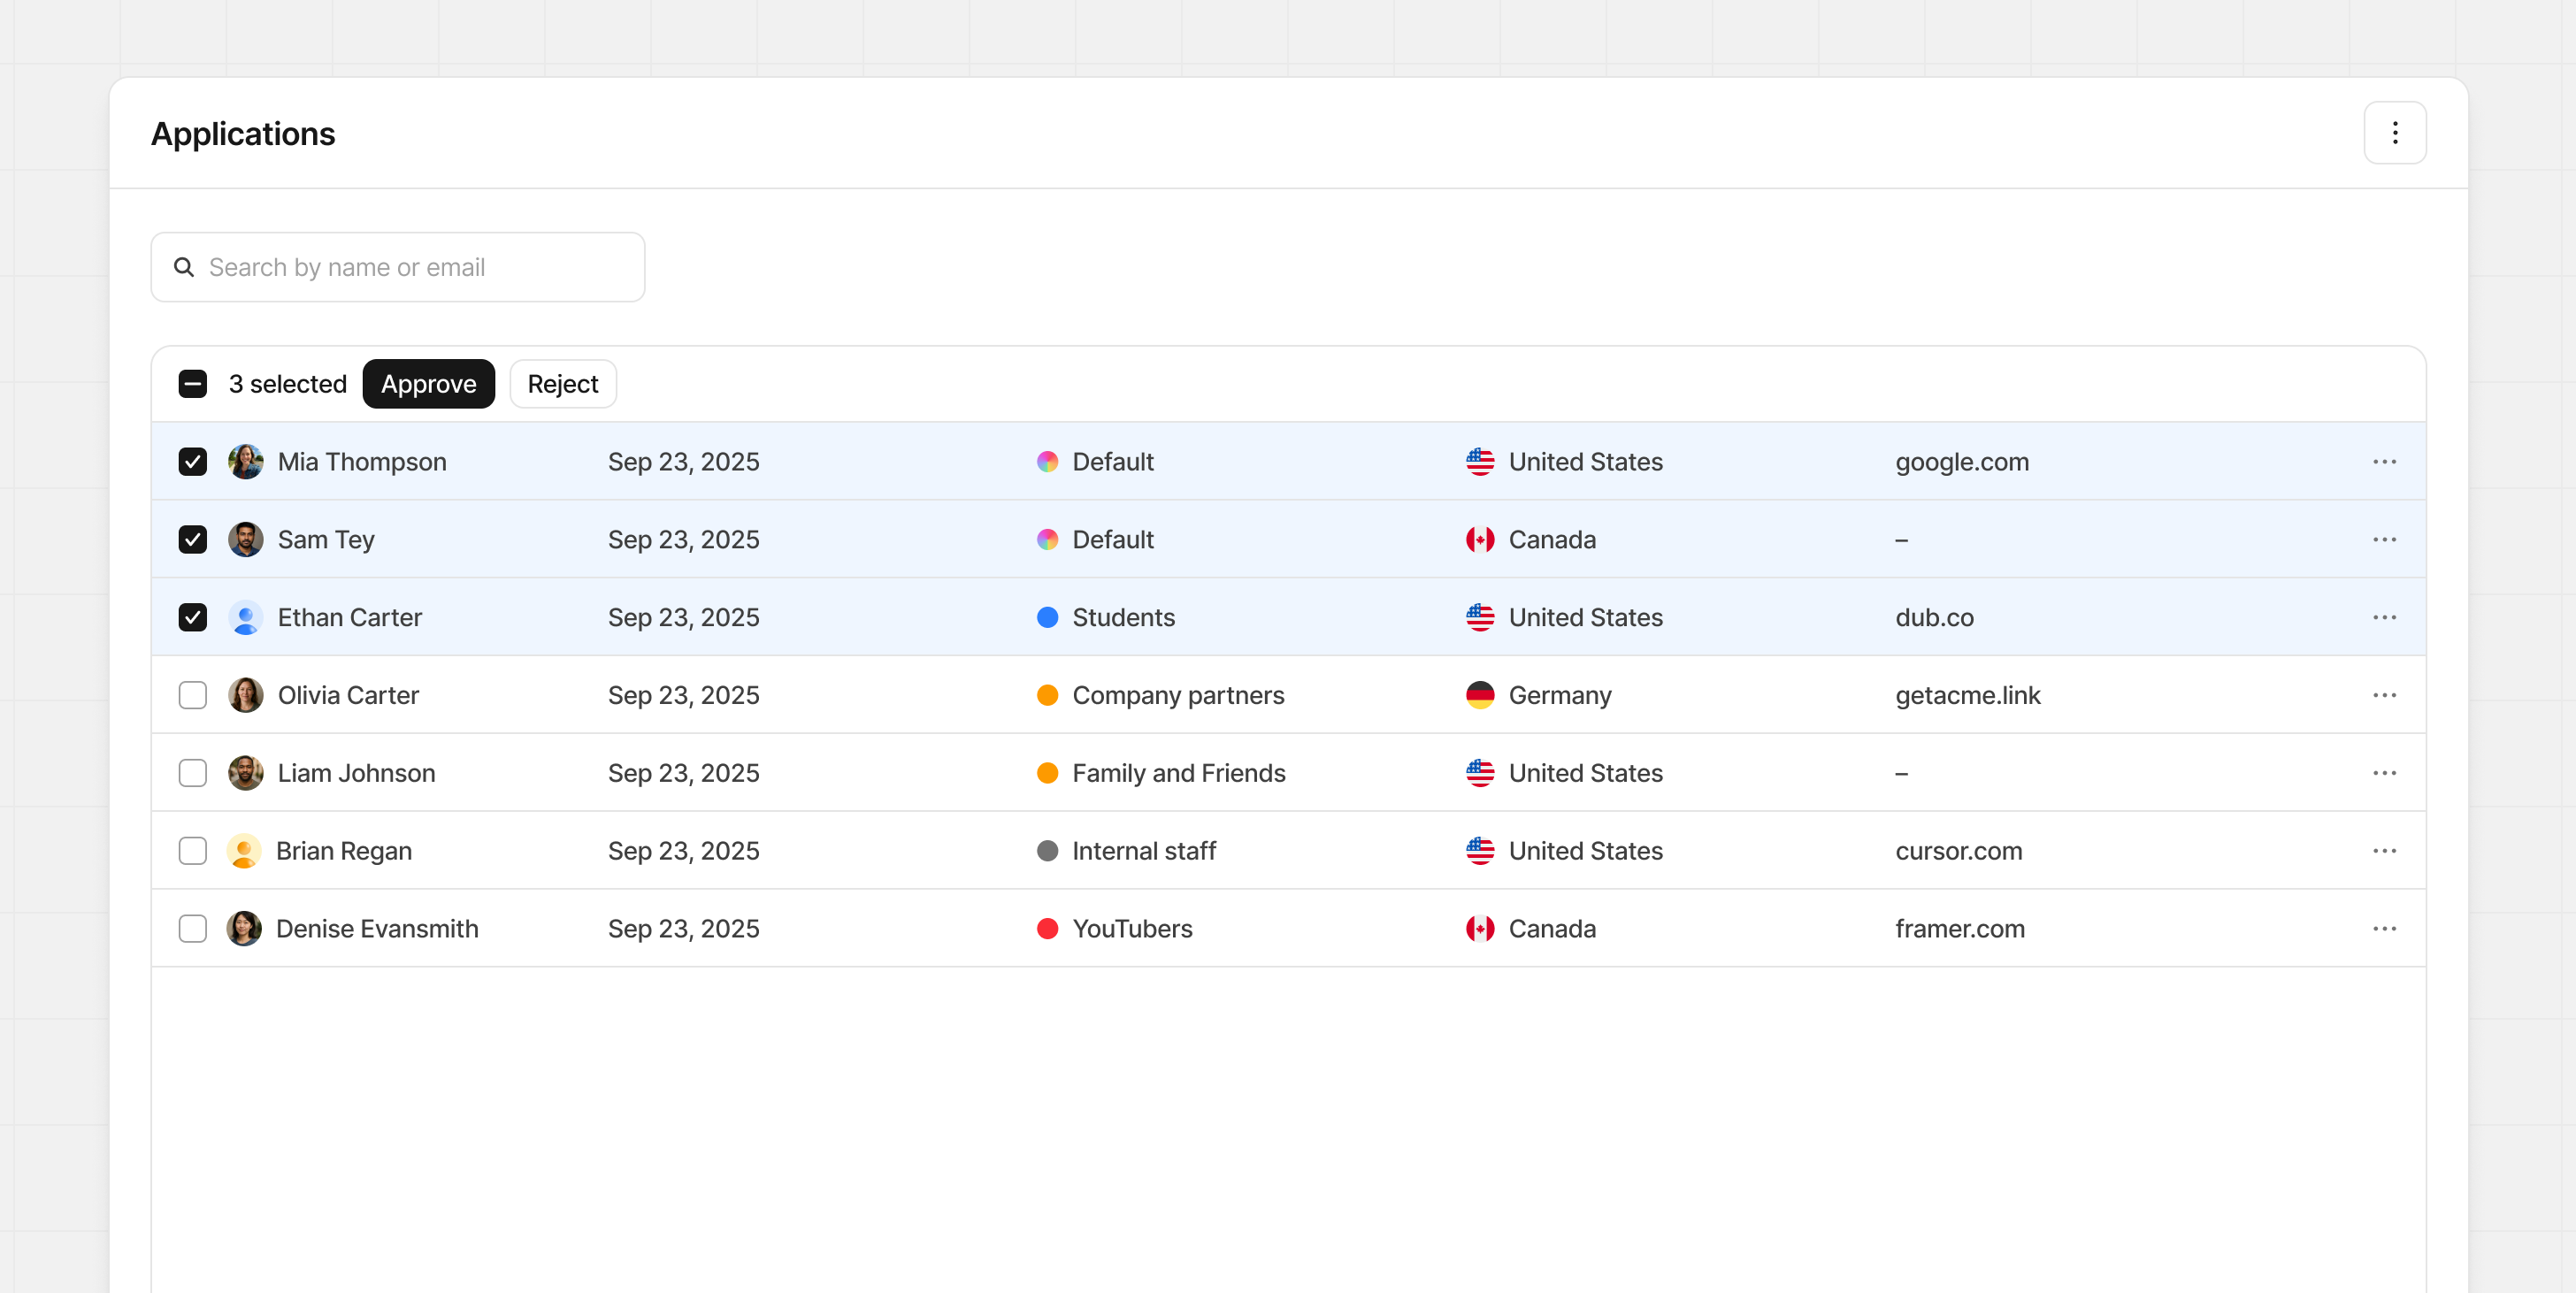The width and height of the screenshot is (2576, 1293).
Task: Open row options for Denise Evansmith
Action: pos(2384,929)
